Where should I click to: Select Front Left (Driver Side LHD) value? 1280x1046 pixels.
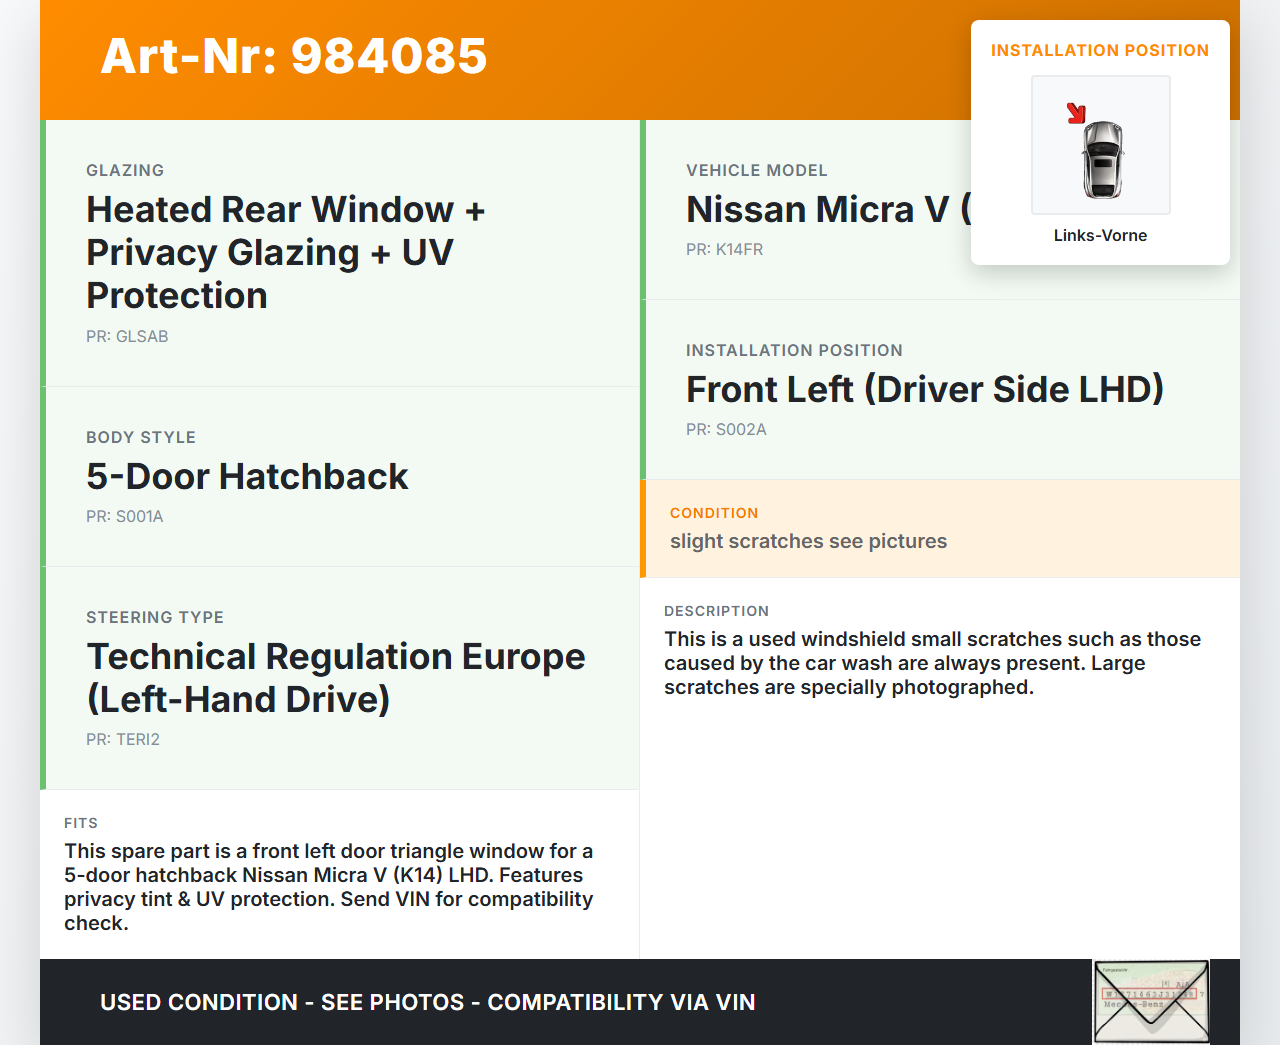924,389
